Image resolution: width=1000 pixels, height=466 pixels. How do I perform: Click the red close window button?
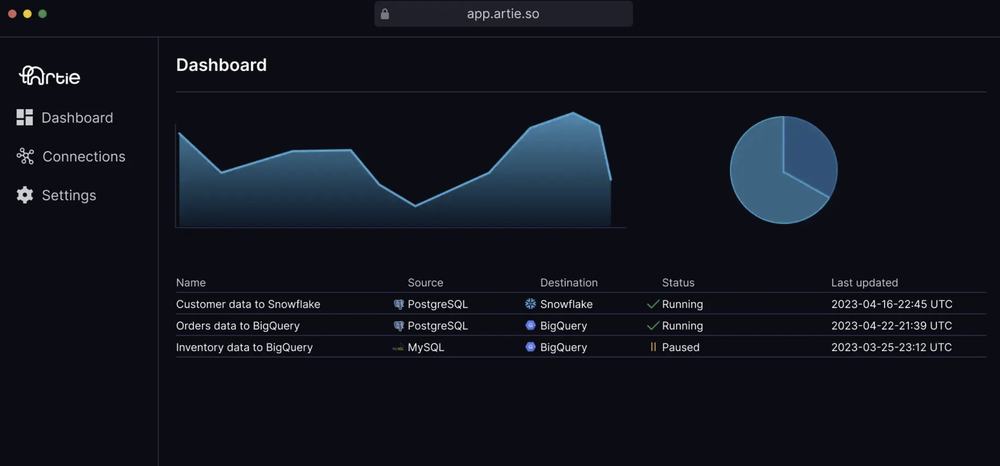coord(12,13)
